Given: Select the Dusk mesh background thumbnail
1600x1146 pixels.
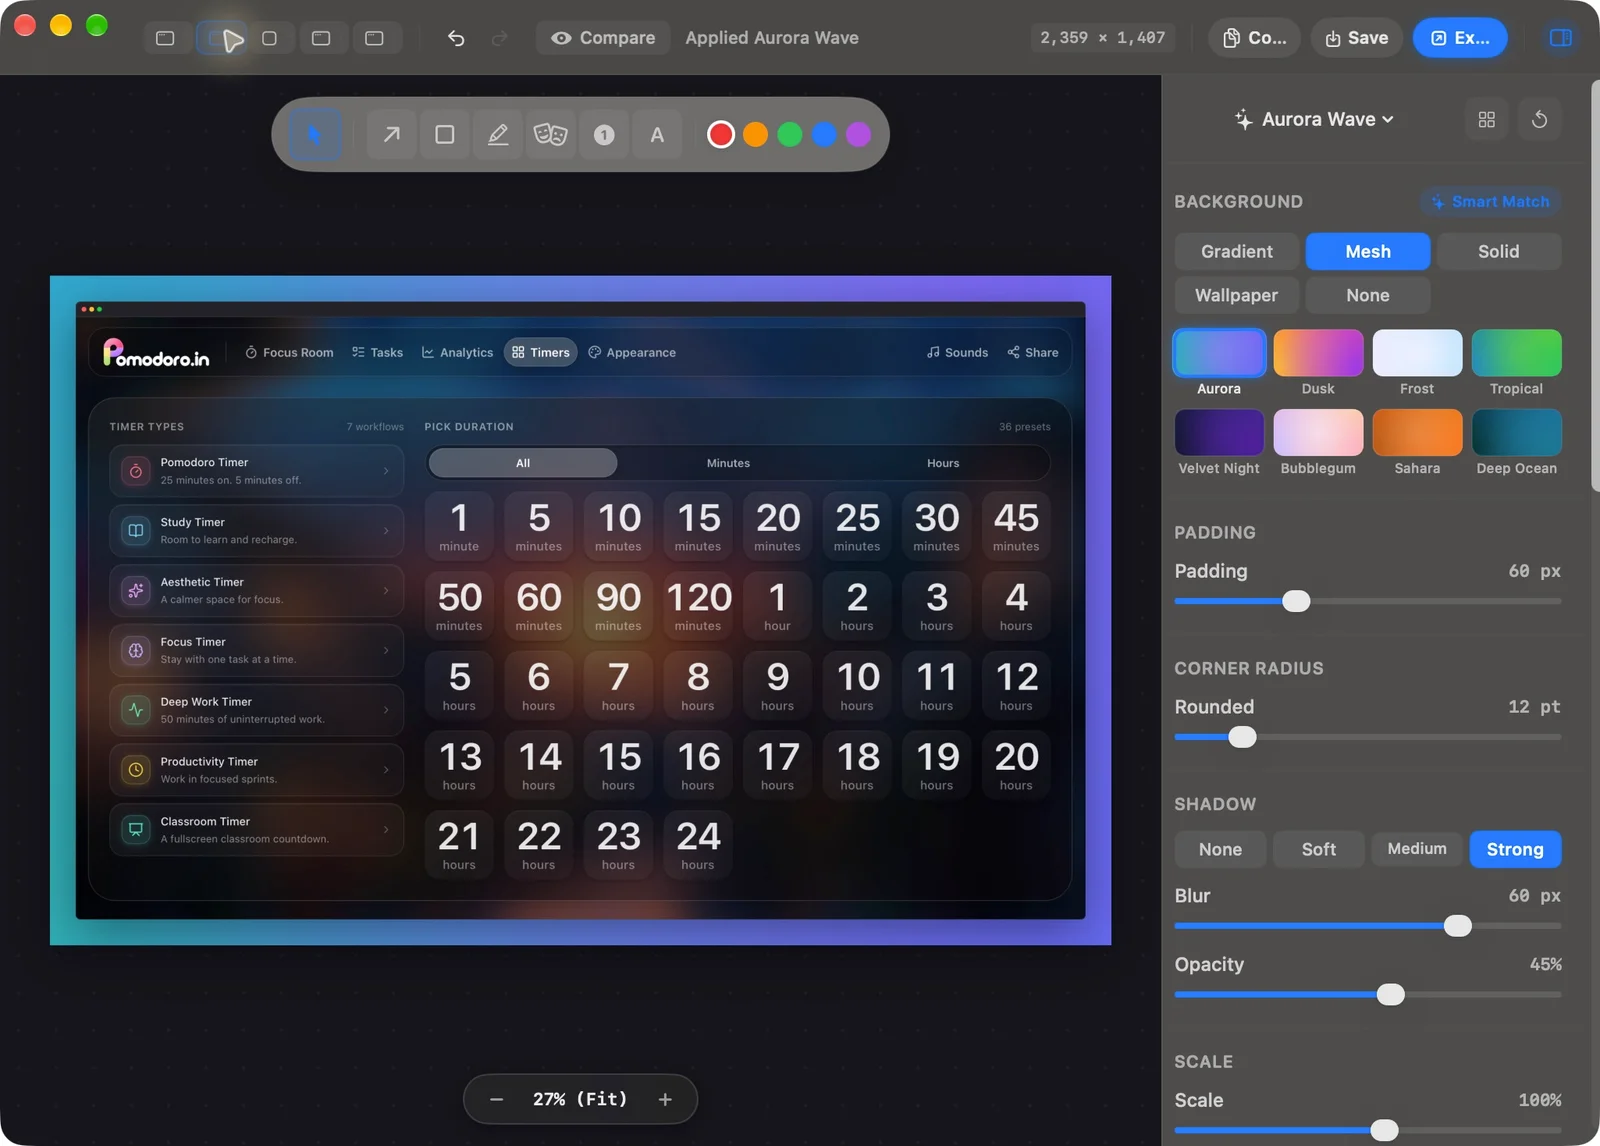Looking at the screenshot, I should tap(1318, 353).
